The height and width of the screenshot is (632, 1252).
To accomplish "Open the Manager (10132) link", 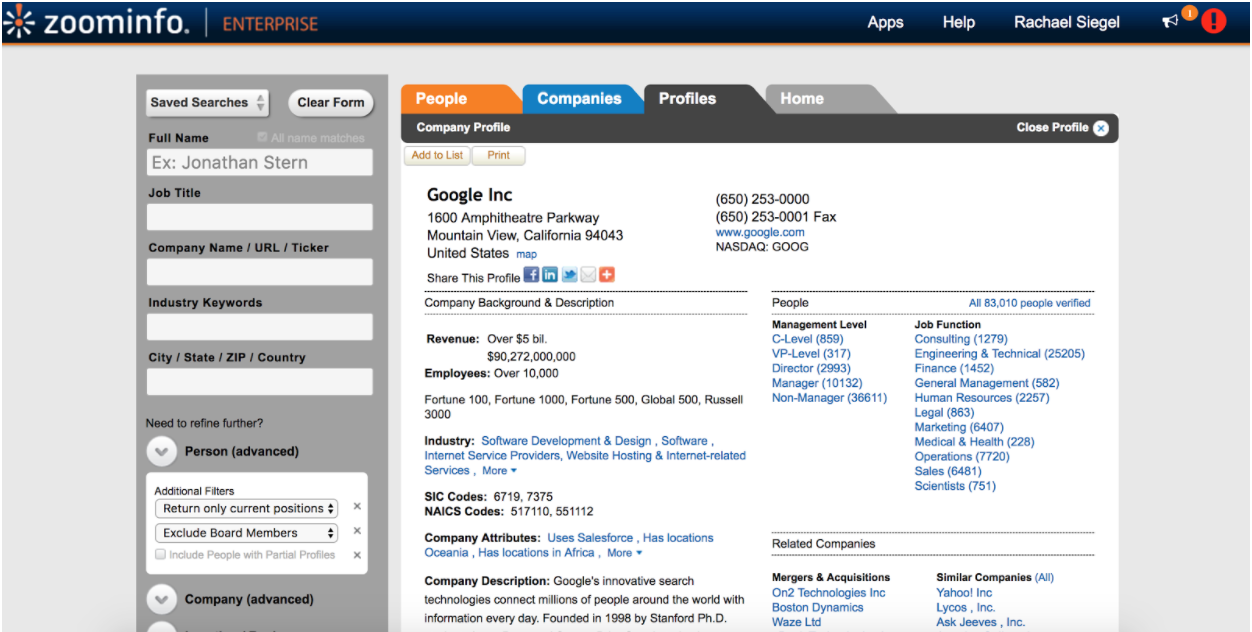I will tap(817, 383).
